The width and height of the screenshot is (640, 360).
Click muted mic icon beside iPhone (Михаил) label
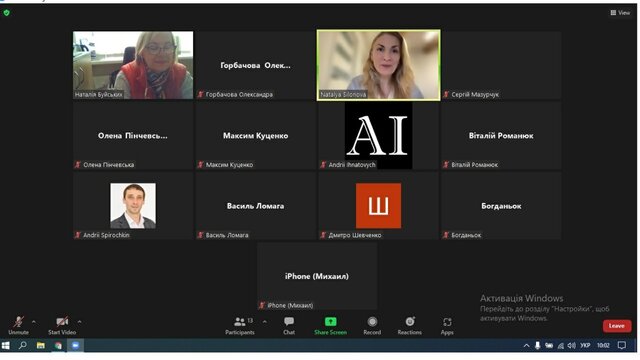[262, 305]
